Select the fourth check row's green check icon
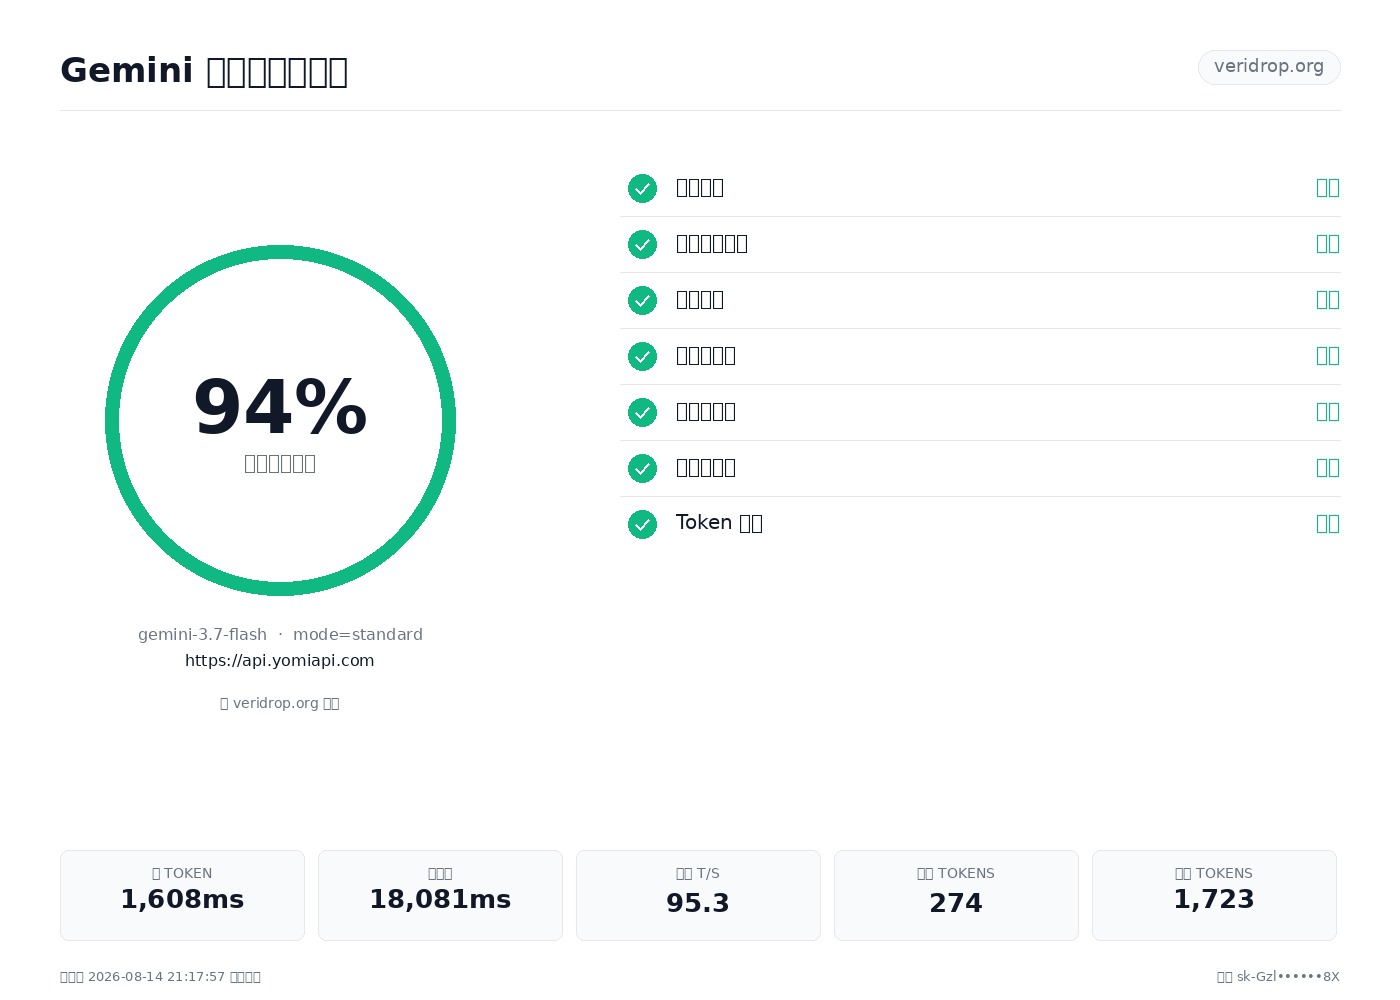This screenshot has height=1000, width=1400. click(642, 356)
